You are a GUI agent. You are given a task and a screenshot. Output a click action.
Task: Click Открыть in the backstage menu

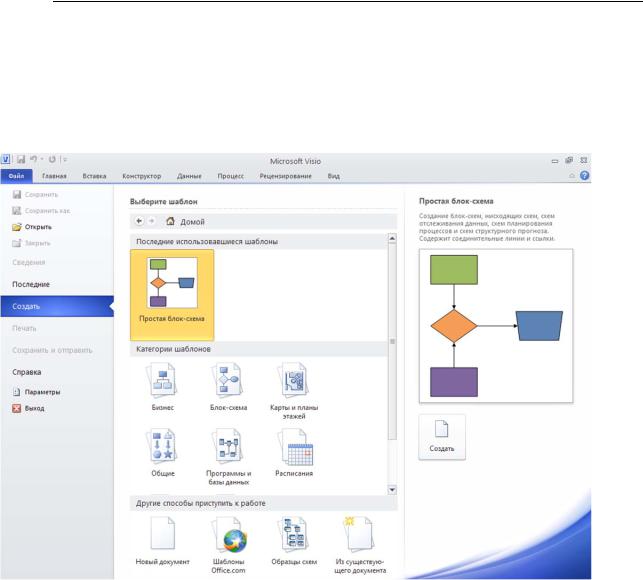[x=32, y=227]
